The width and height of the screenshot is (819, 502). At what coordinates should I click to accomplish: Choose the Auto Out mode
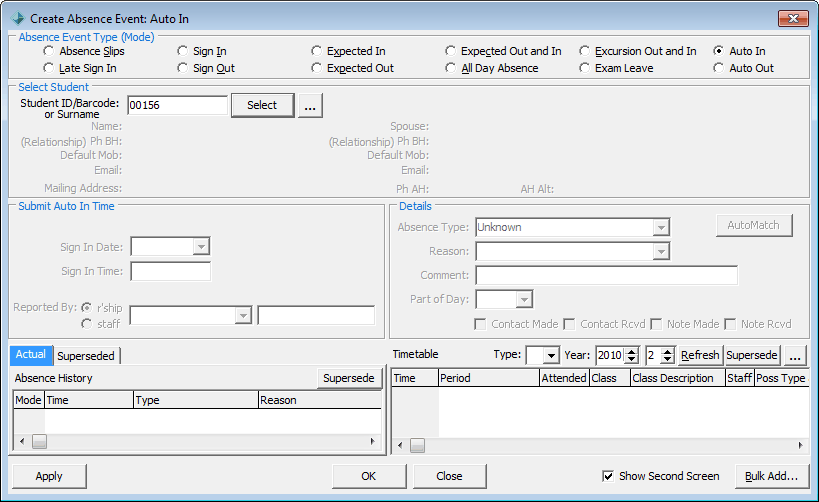[719, 68]
